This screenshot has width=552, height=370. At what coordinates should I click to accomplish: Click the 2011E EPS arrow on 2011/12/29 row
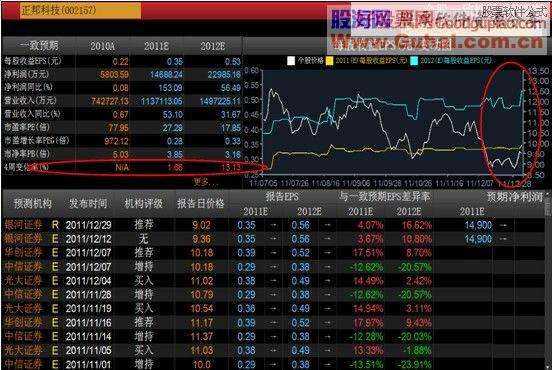[273, 225]
